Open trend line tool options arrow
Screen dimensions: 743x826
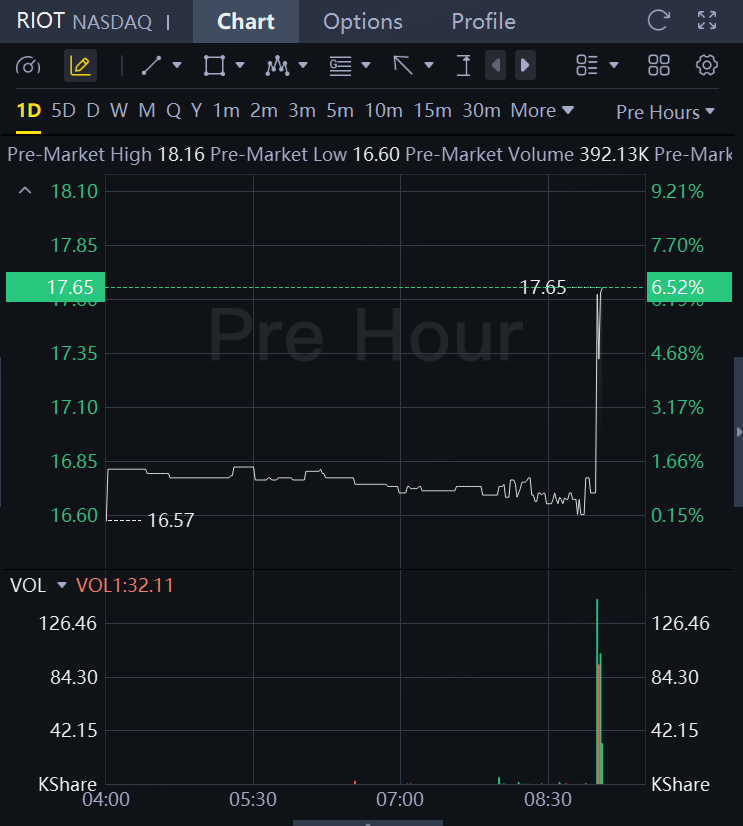(x=177, y=65)
